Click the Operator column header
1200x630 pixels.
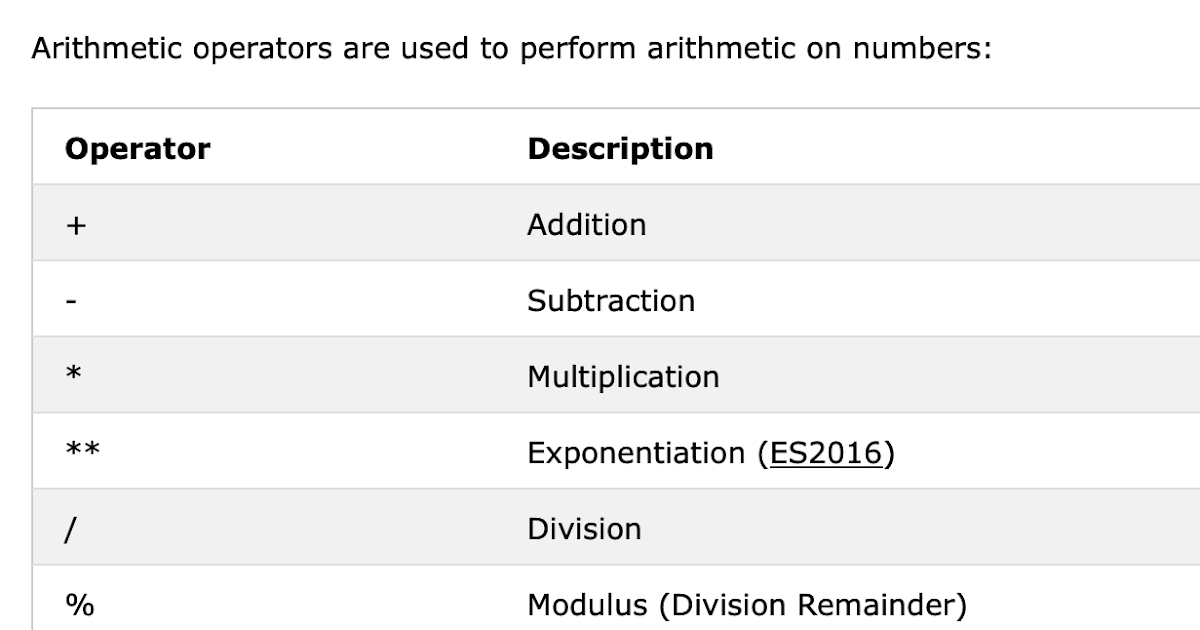(x=137, y=149)
